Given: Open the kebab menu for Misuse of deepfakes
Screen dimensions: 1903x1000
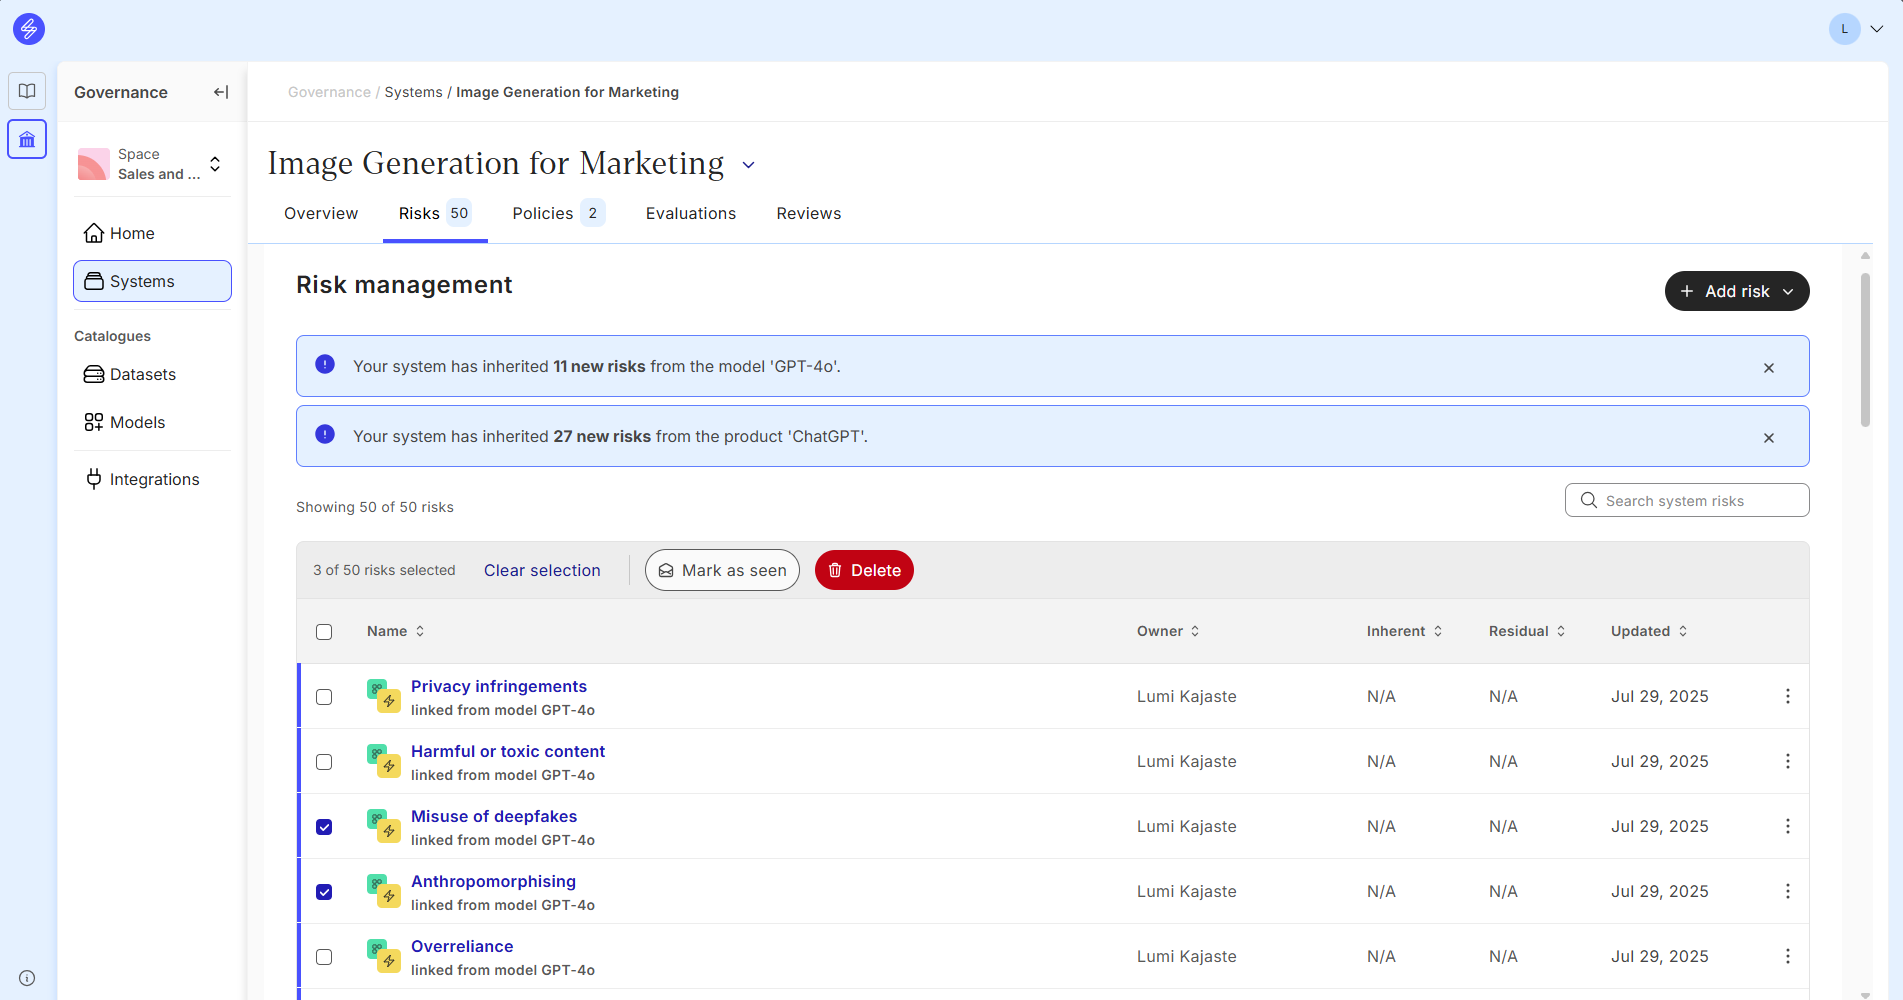Looking at the screenshot, I should pyautogui.click(x=1787, y=826).
